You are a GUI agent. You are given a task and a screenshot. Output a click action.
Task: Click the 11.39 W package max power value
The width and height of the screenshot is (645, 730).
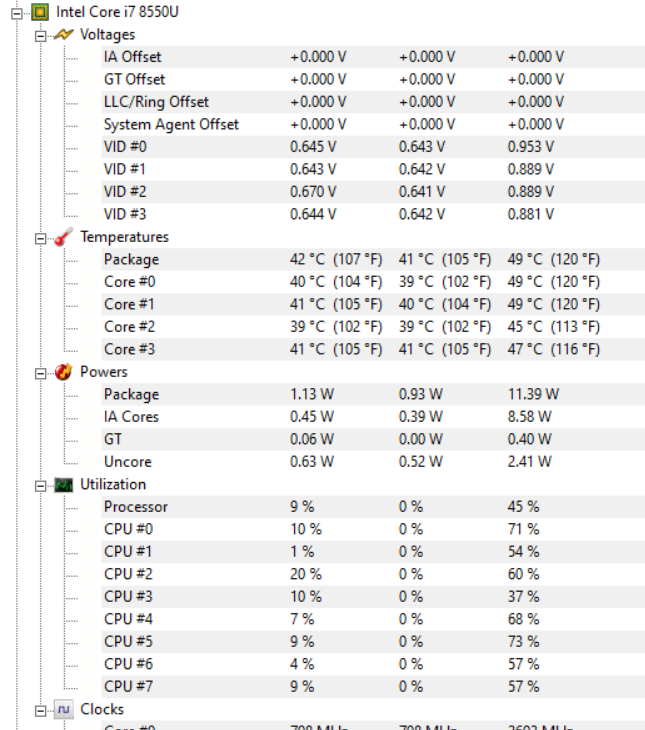(533, 394)
